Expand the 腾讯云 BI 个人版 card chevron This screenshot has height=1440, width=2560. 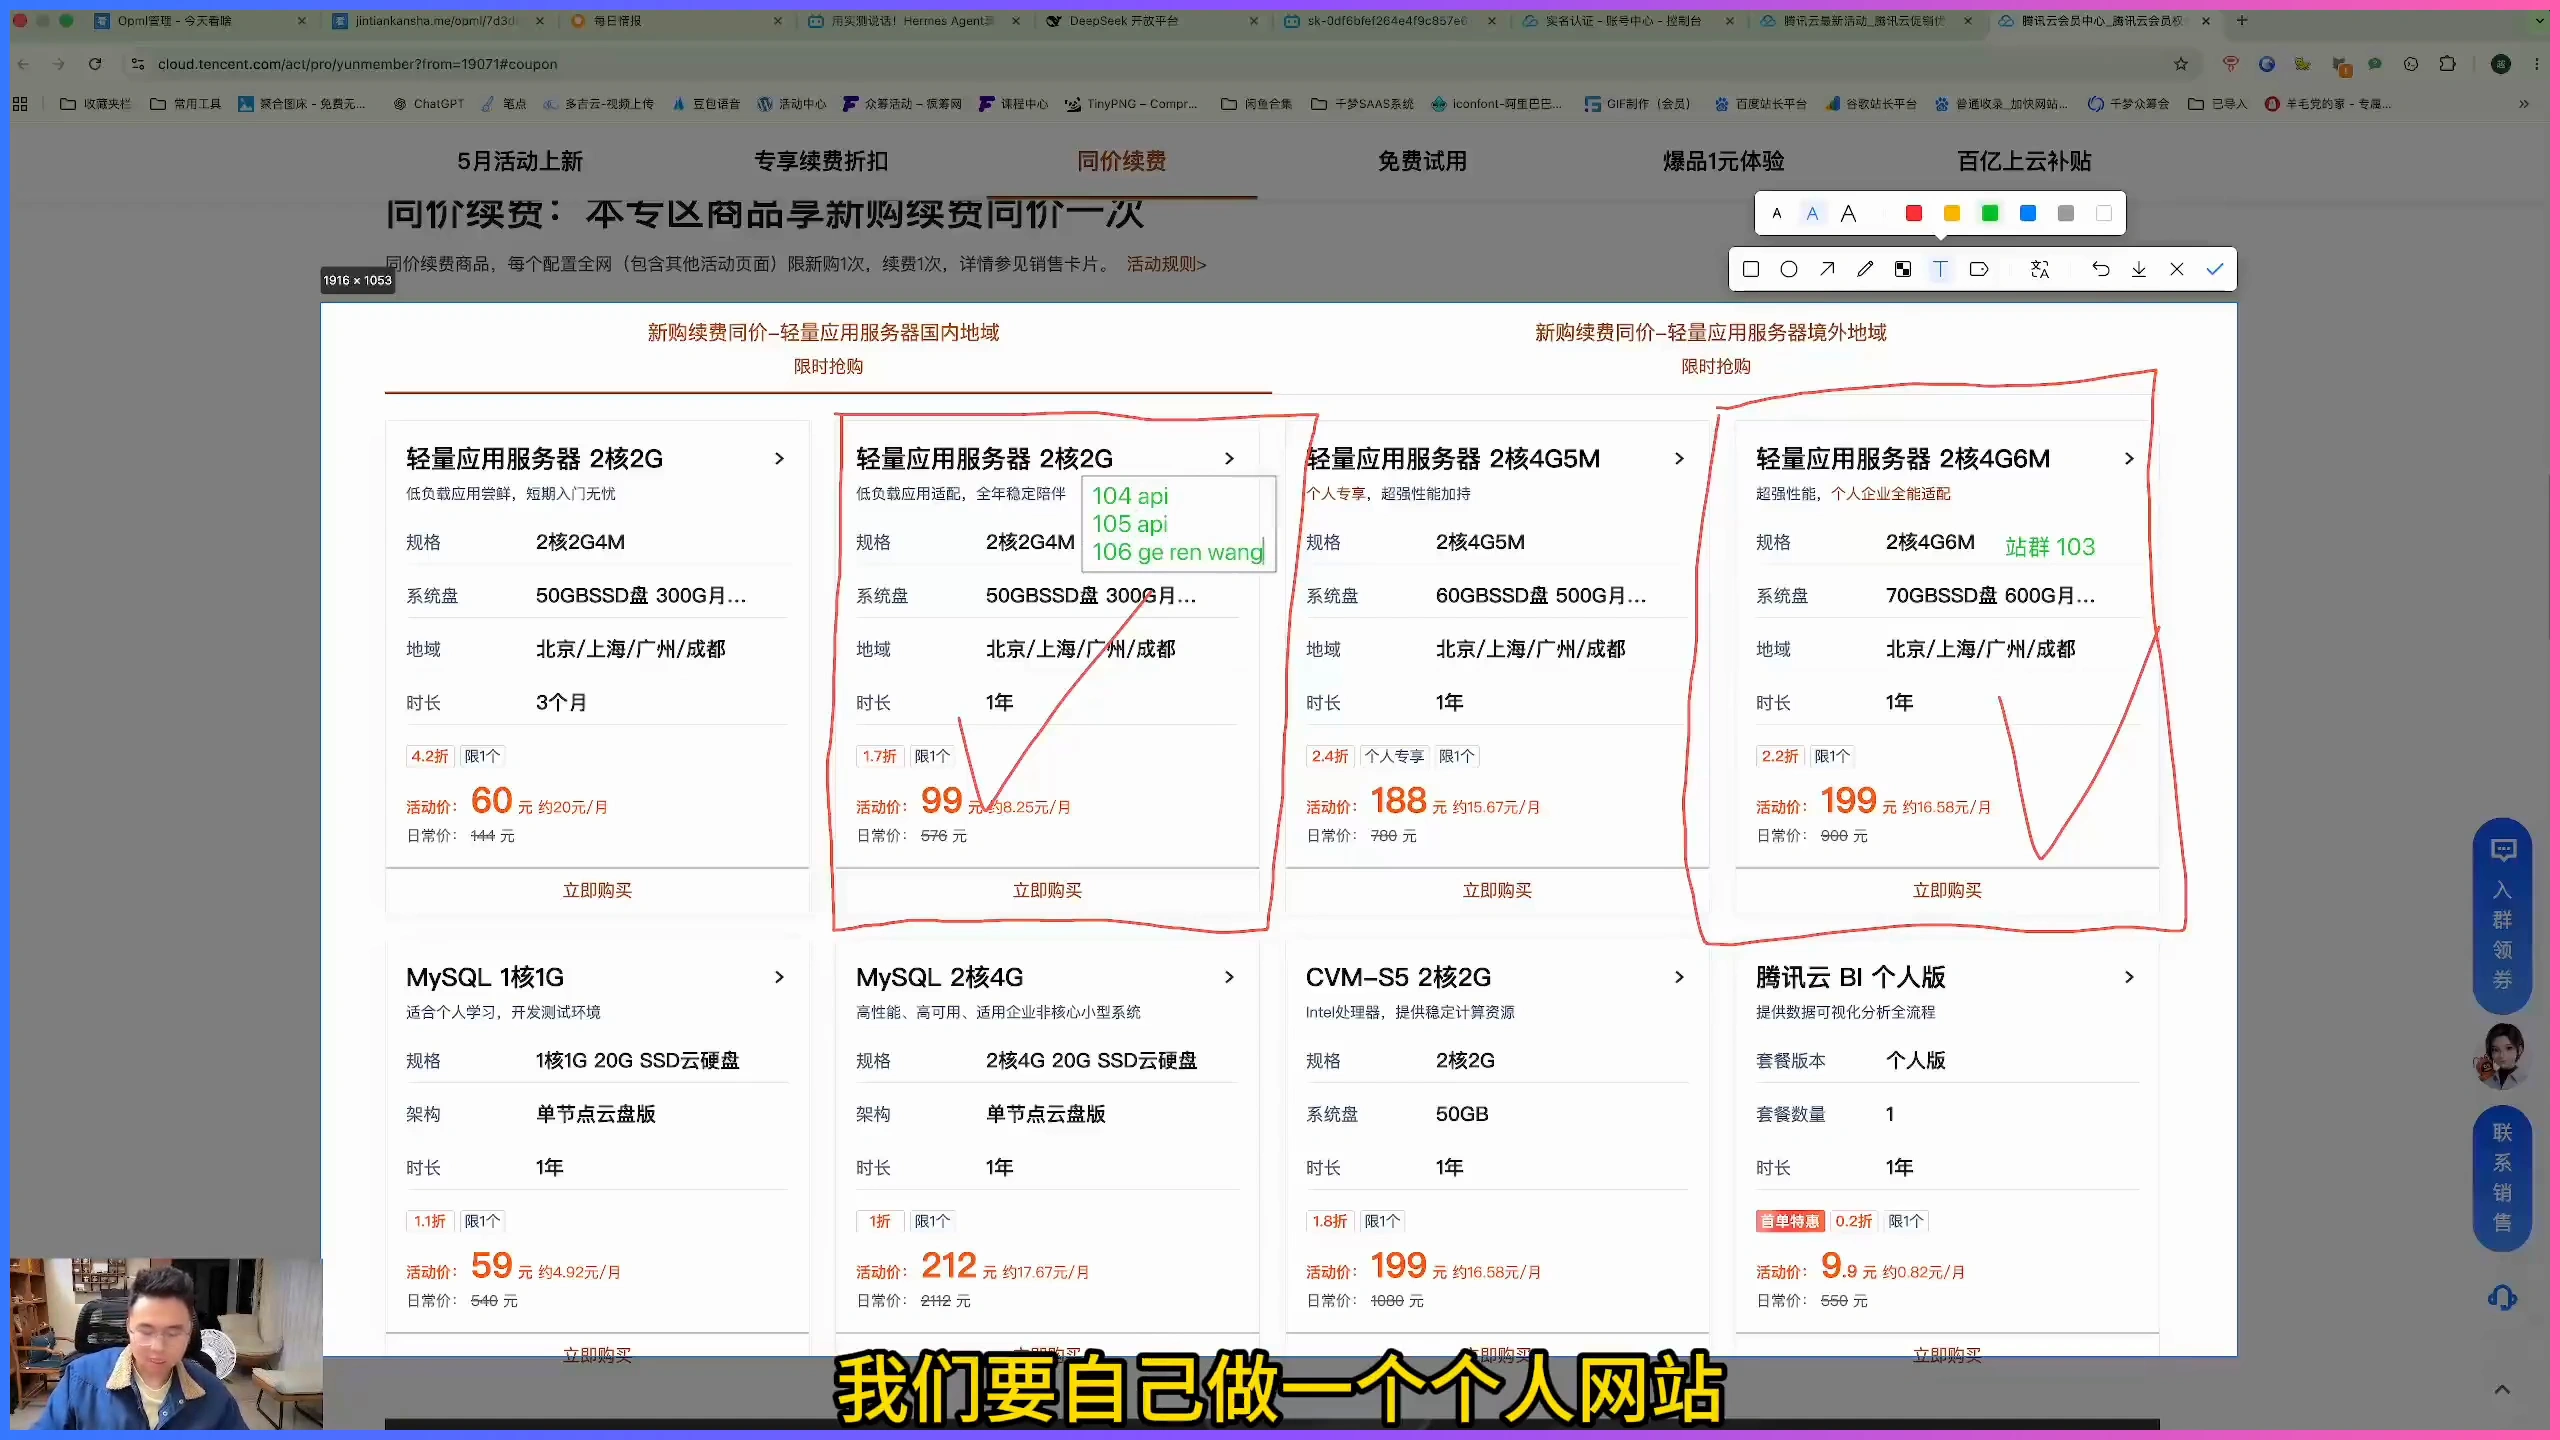2129,977
